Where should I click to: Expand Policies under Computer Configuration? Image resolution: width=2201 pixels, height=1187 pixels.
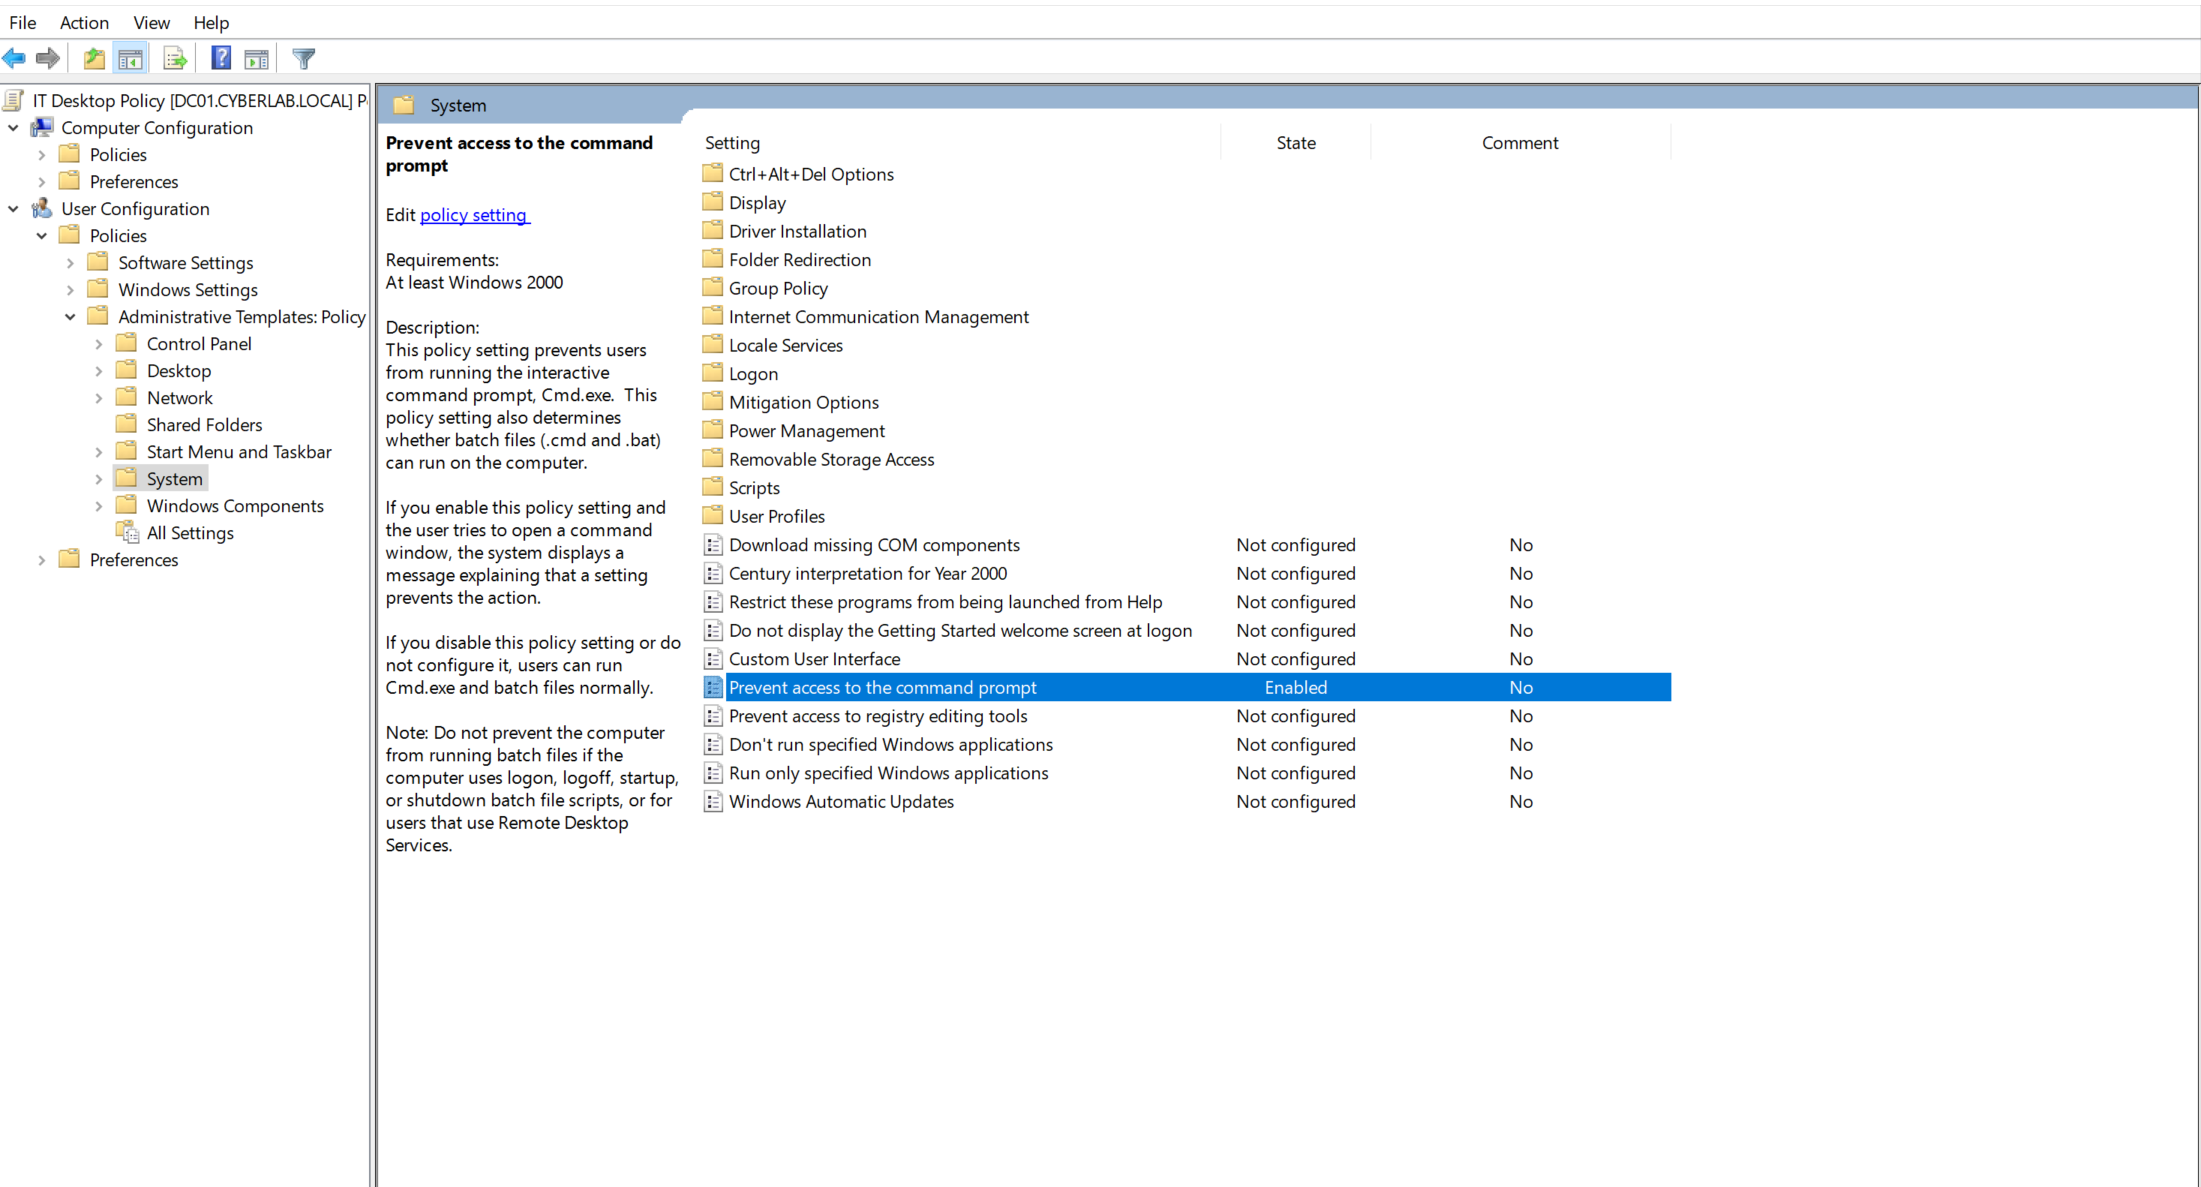[x=42, y=155]
